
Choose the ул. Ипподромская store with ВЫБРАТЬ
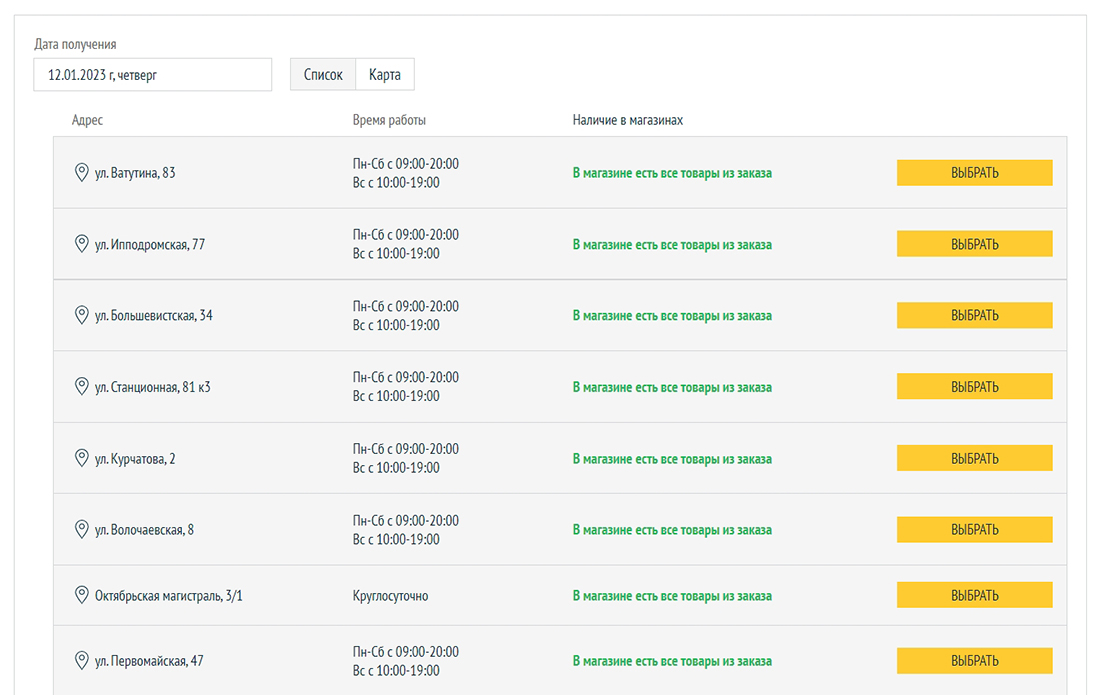[x=974, y=244]
